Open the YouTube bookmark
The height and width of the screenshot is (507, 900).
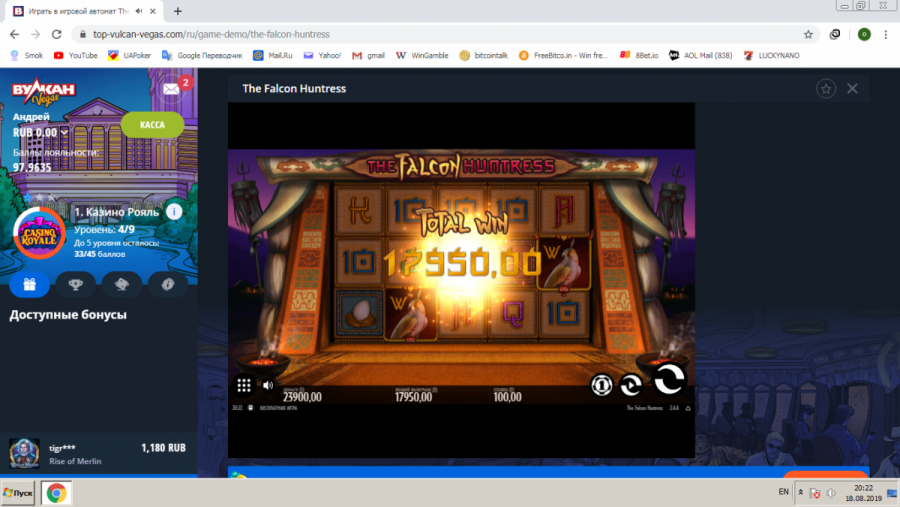[x=76, y=56]
